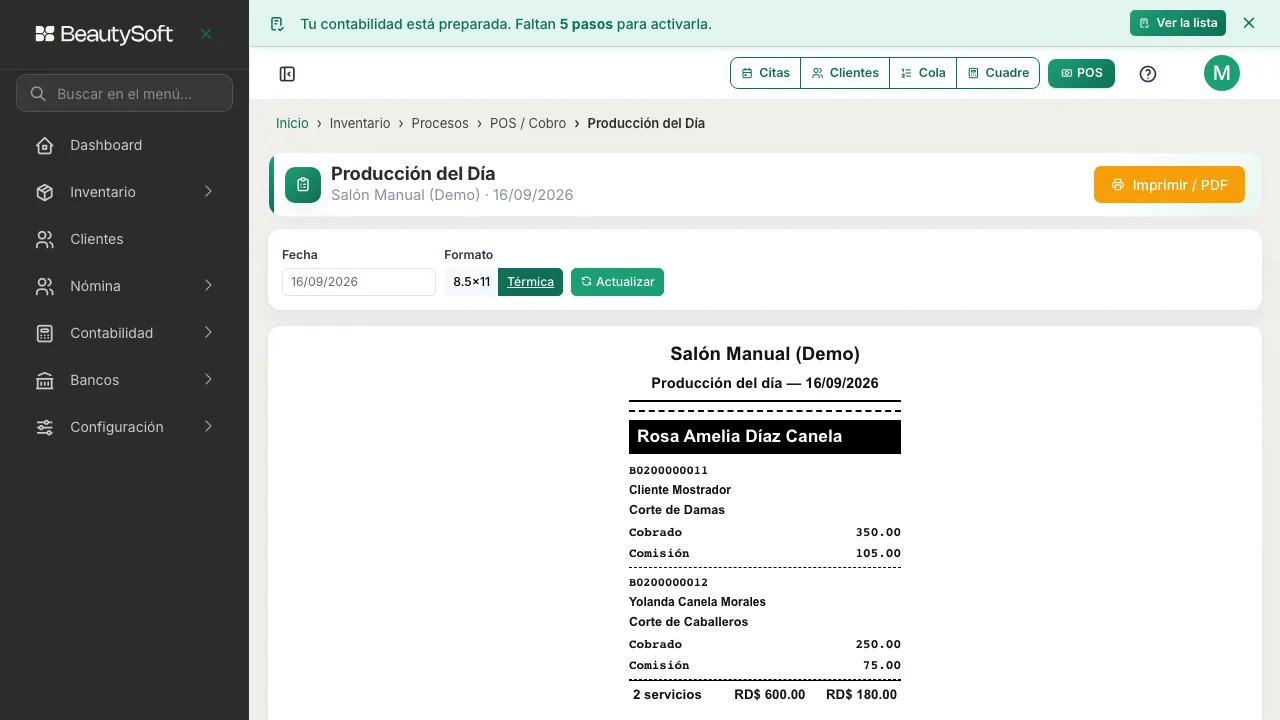This screenshot has height=720, width=1280.
Task: Select the 8.5×11 format option
Action: click(472, 282)
